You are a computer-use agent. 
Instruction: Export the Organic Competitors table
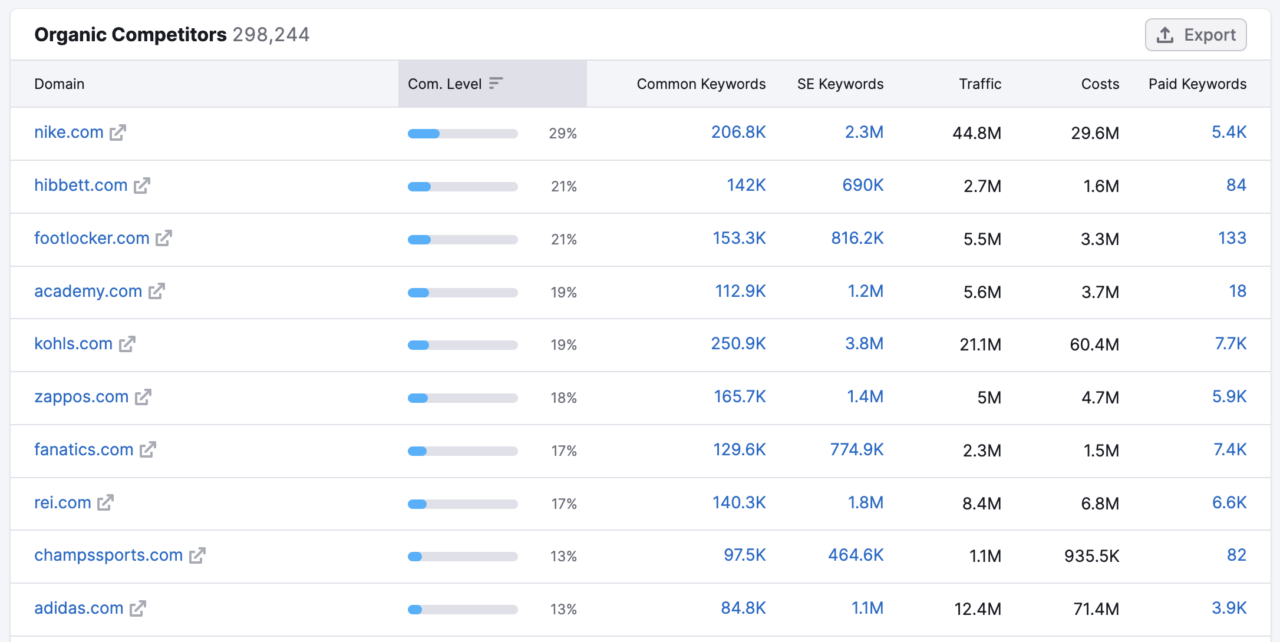coord(1196,35)
